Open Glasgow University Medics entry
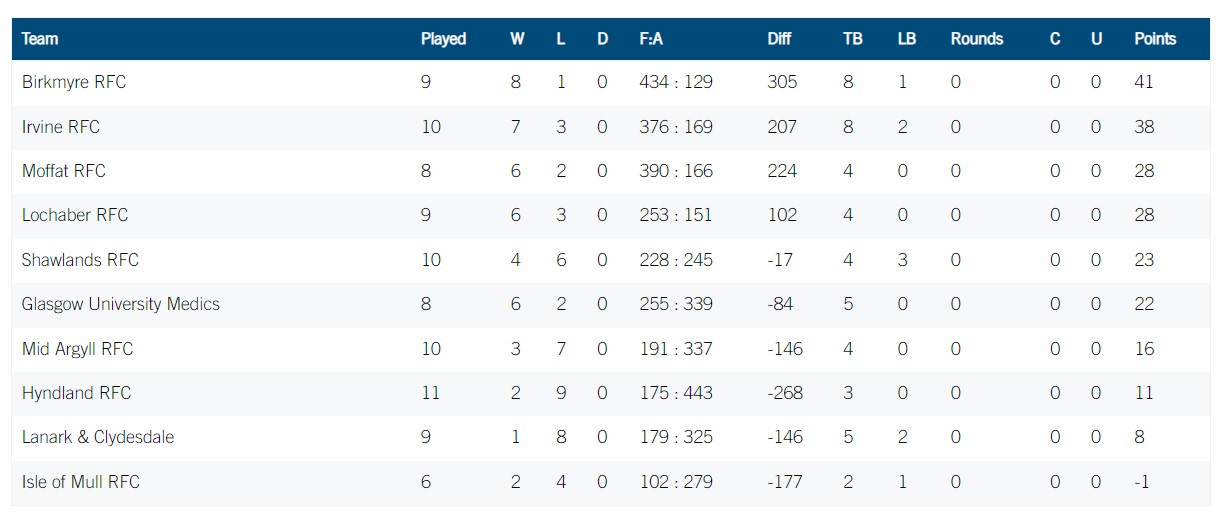Screen dimensions: 1229x515 [x=120, y=304]
